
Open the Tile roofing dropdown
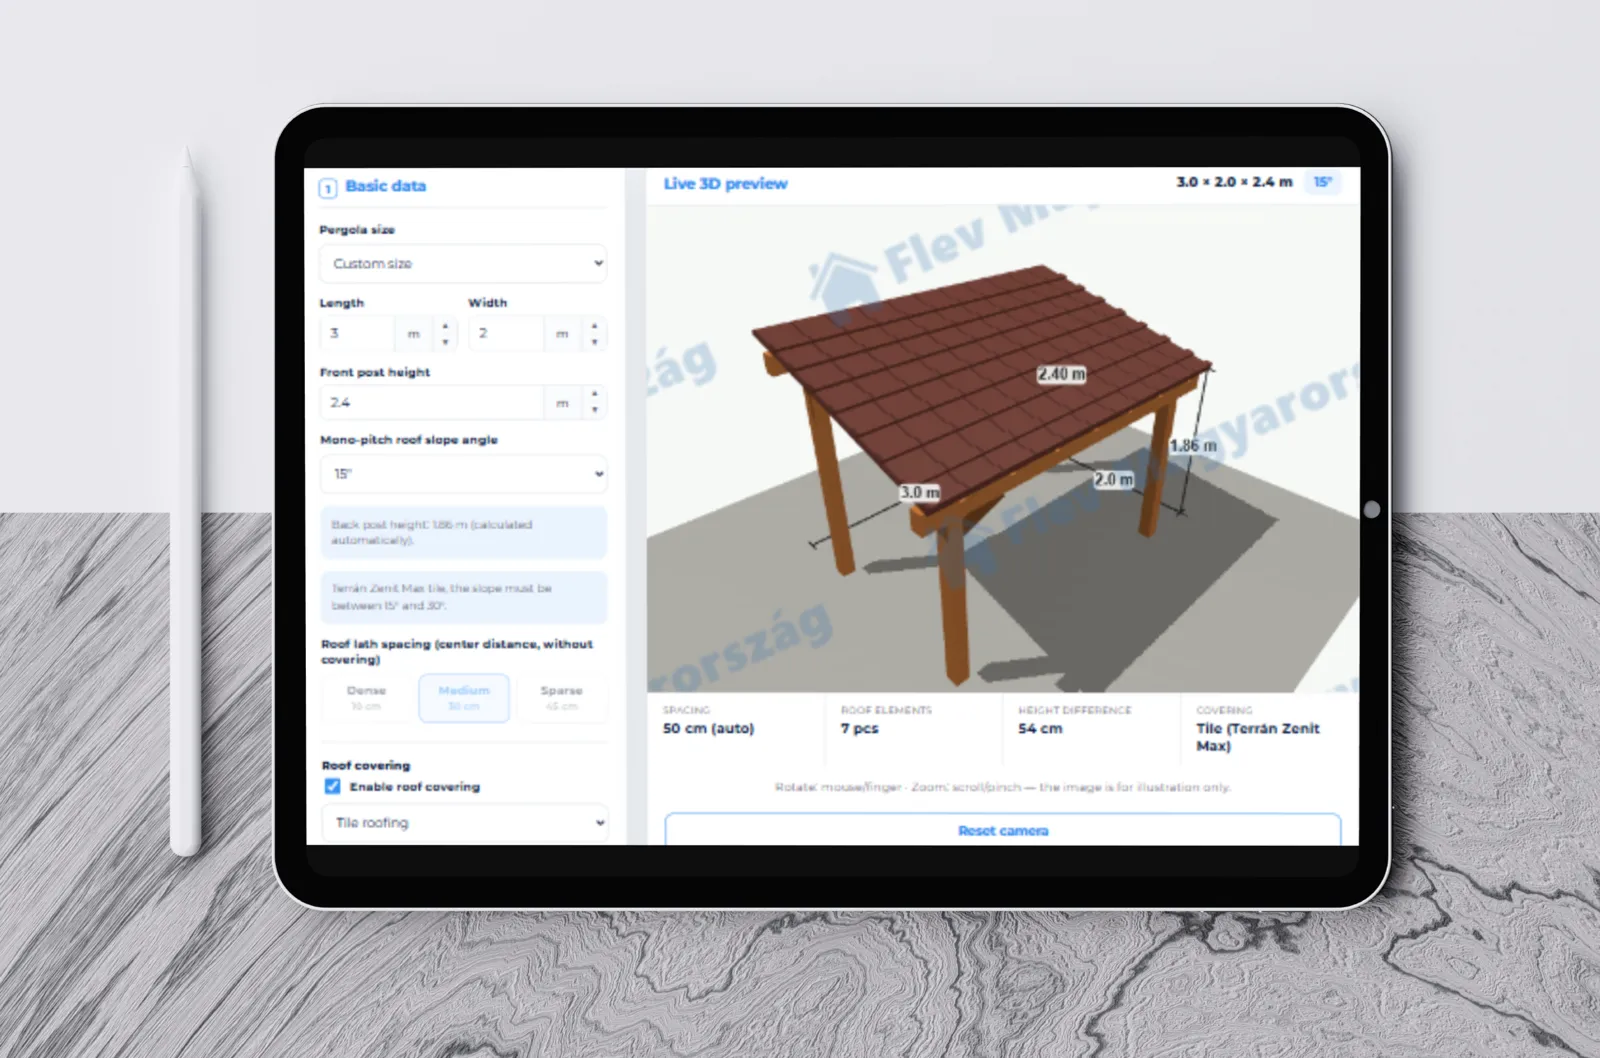[464, 823]
